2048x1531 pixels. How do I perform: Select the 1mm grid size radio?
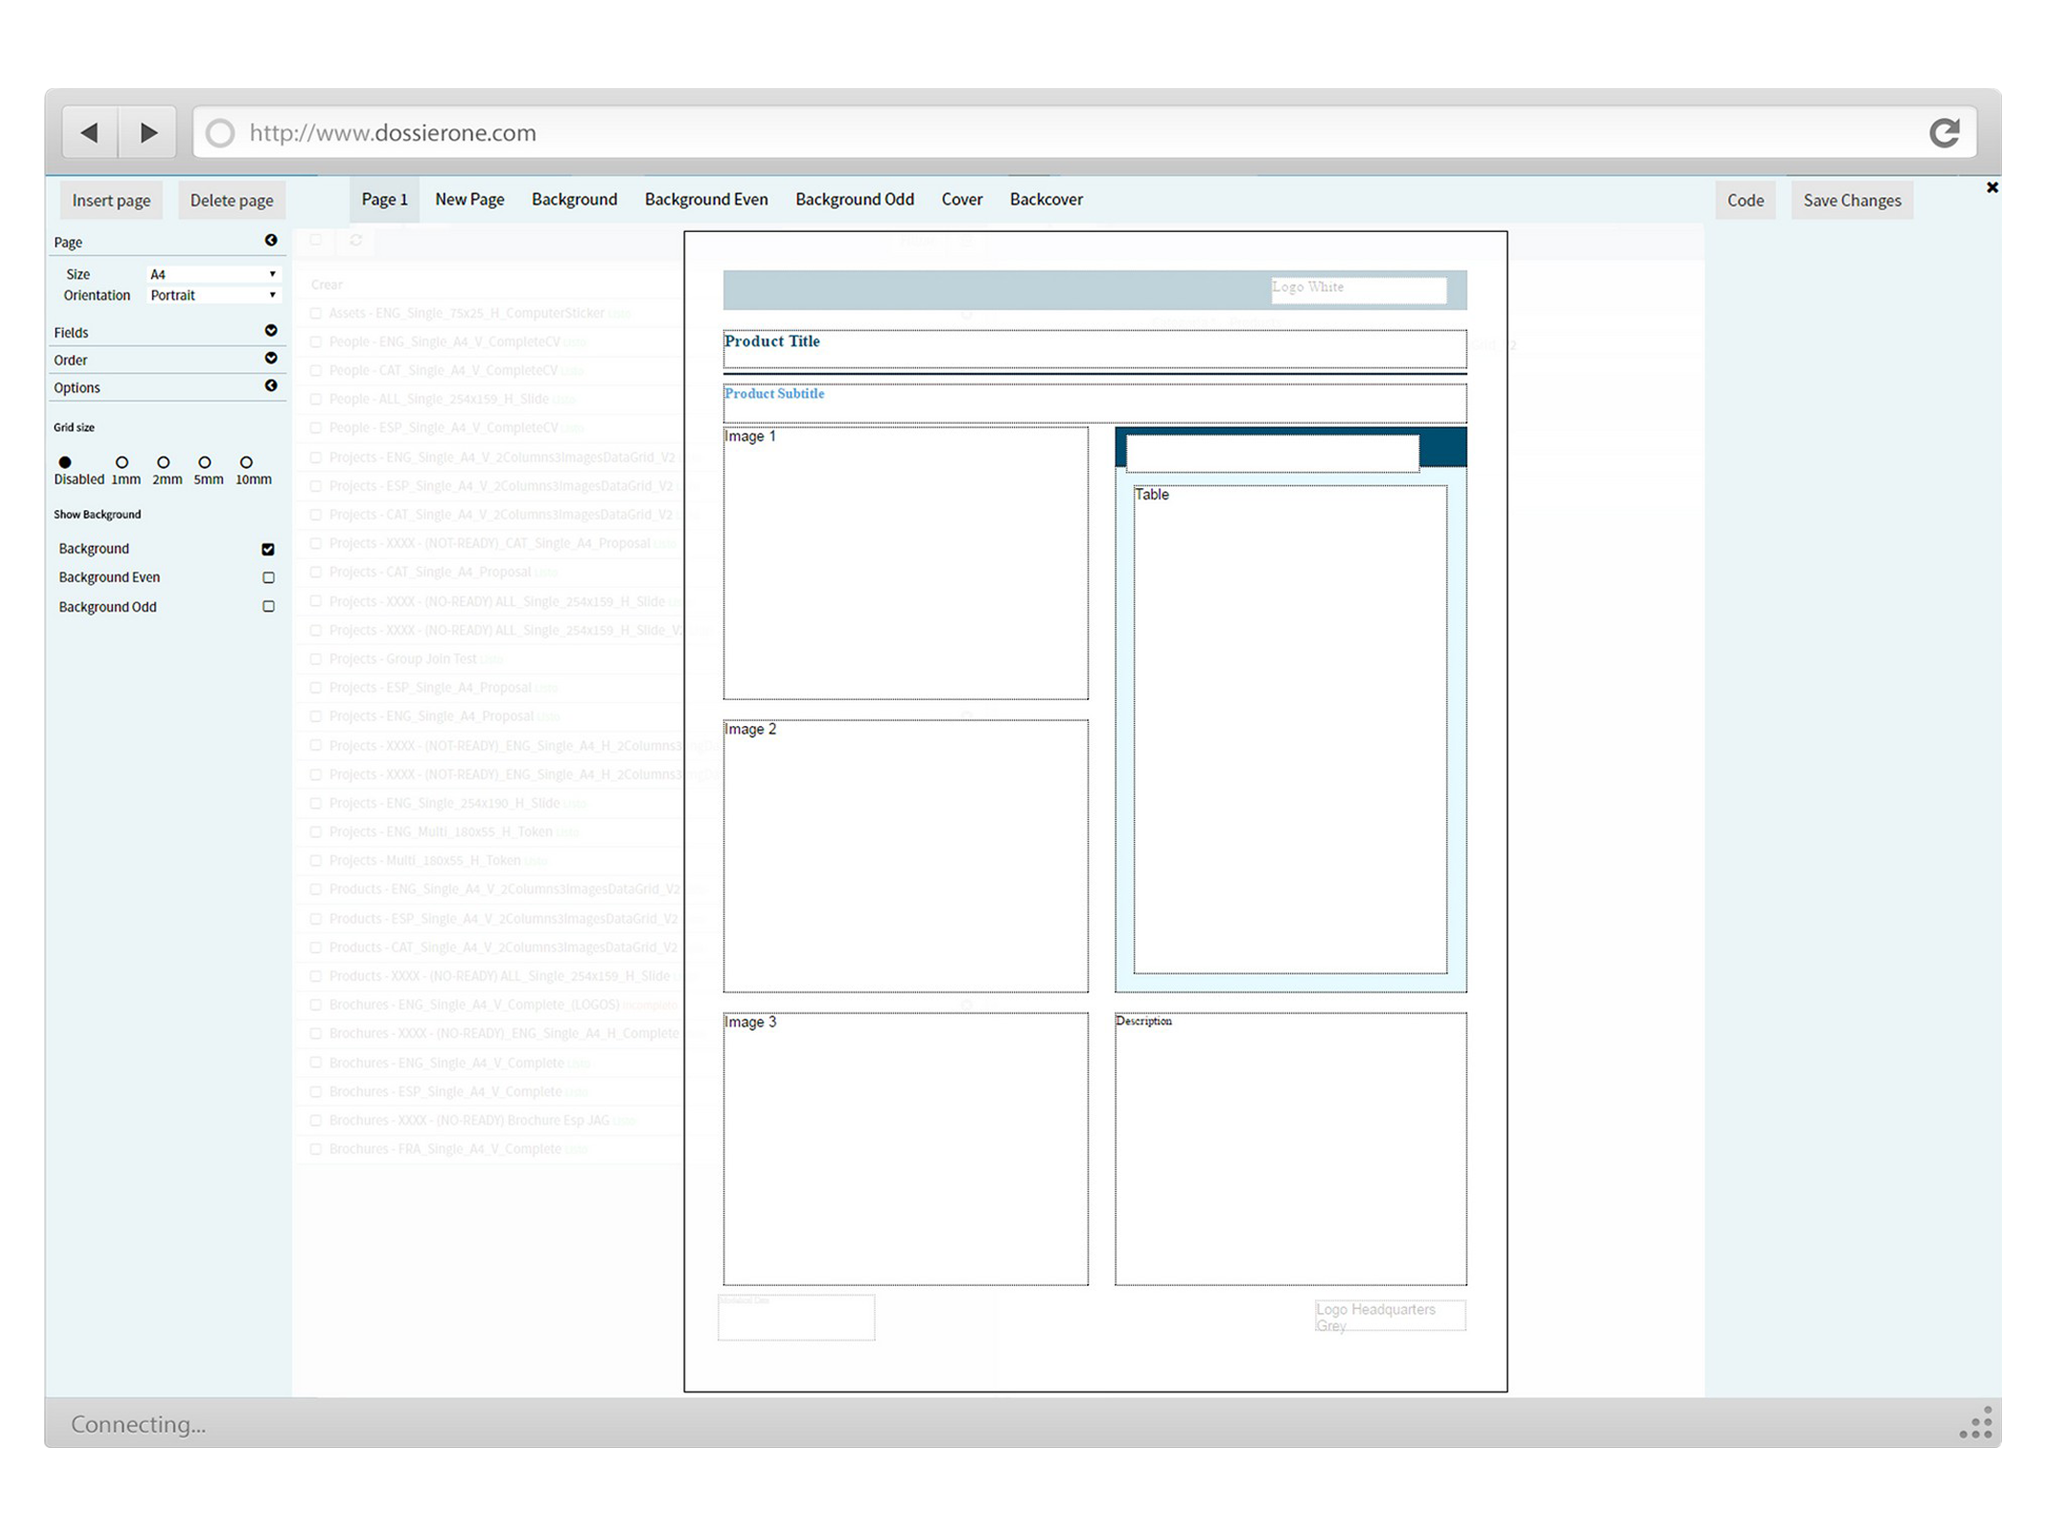click(x=122, y=462)
